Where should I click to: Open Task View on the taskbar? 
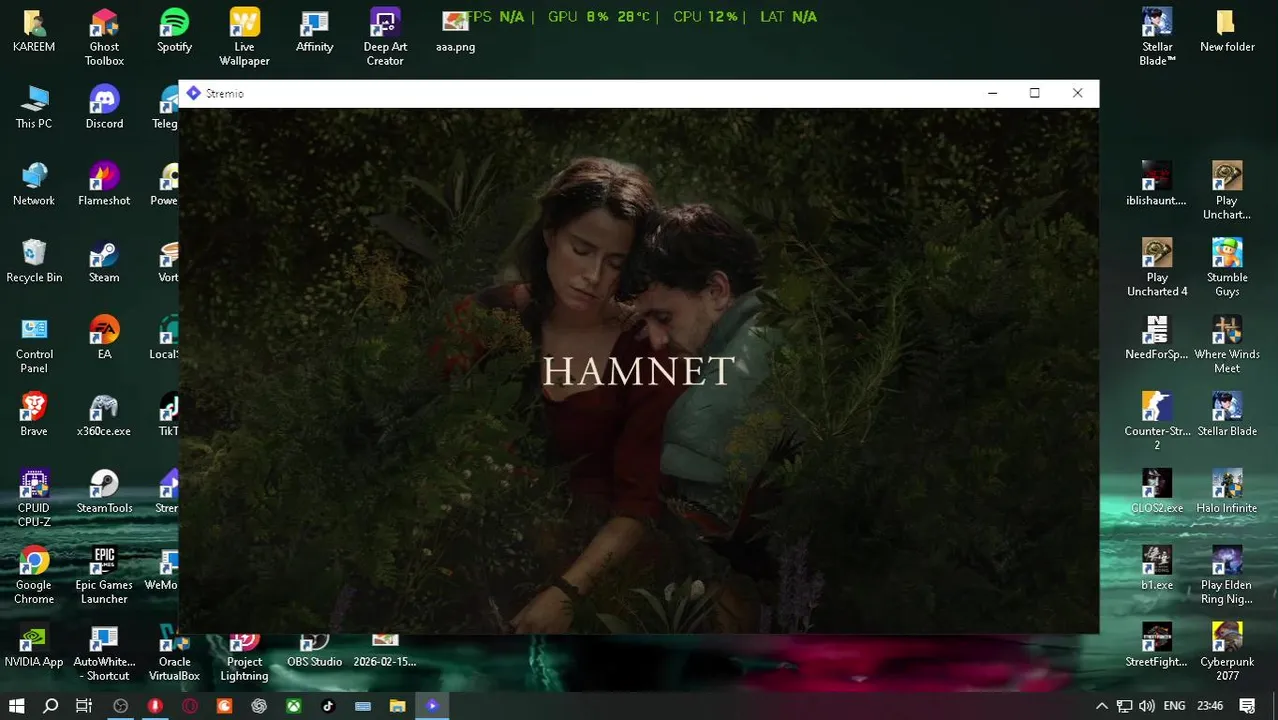pyautogui.click(x=84, y=706)
